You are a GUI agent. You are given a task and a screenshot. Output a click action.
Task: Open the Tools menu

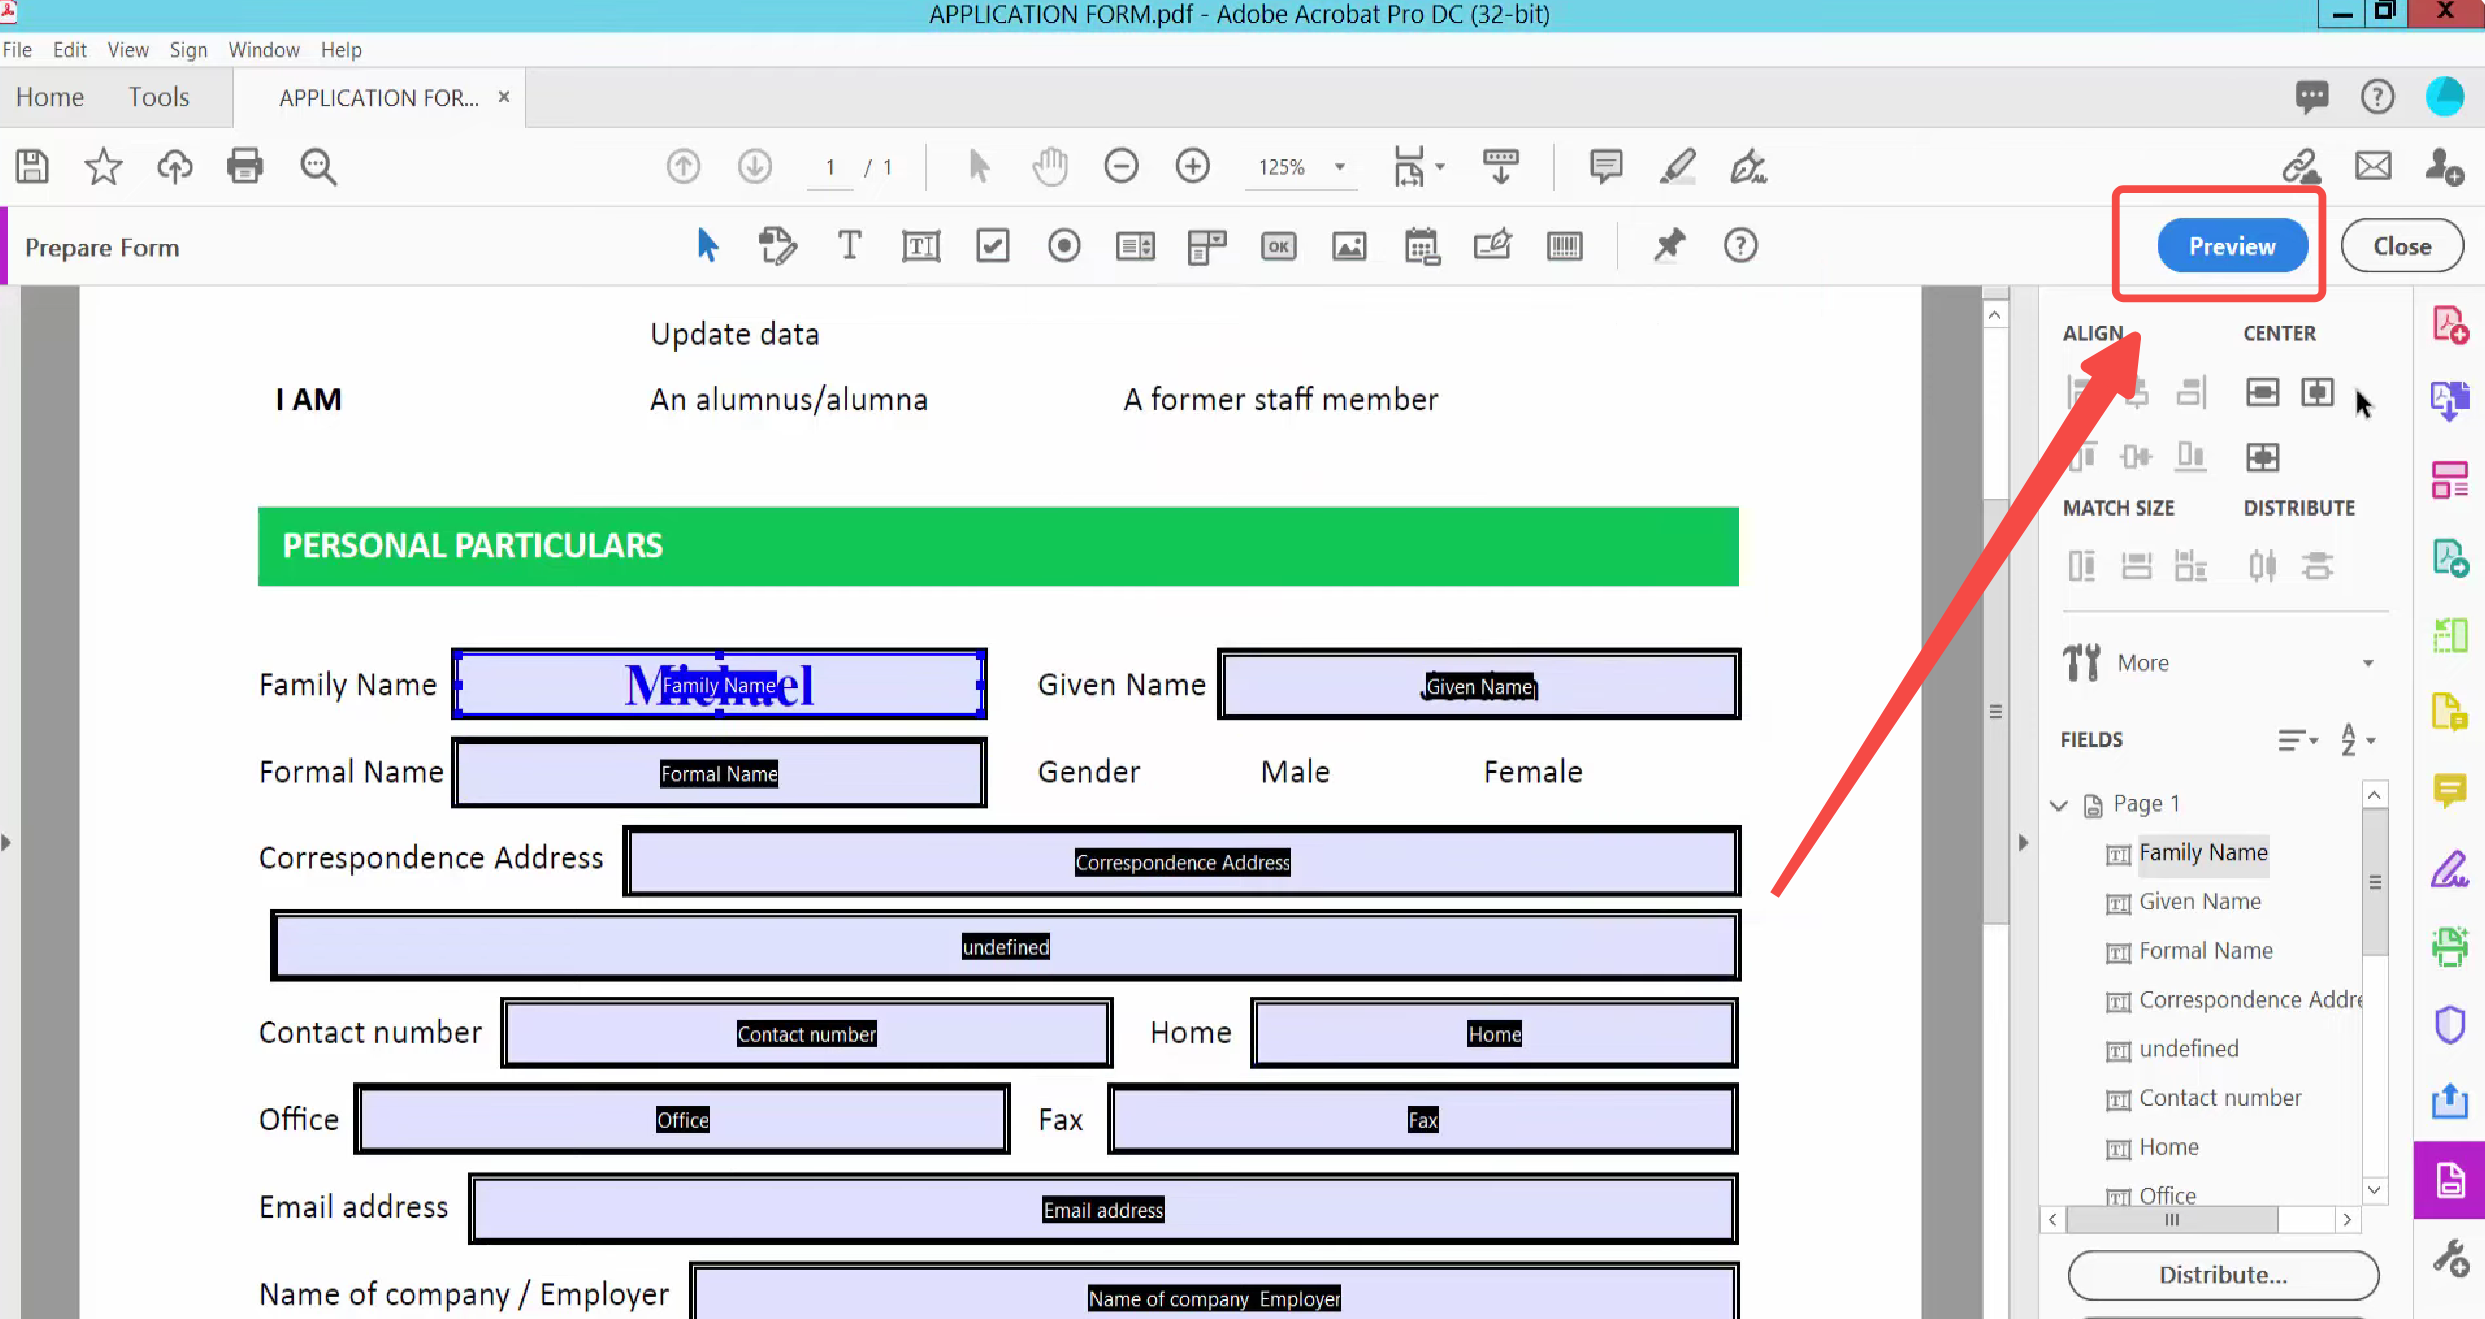point(159,95)
